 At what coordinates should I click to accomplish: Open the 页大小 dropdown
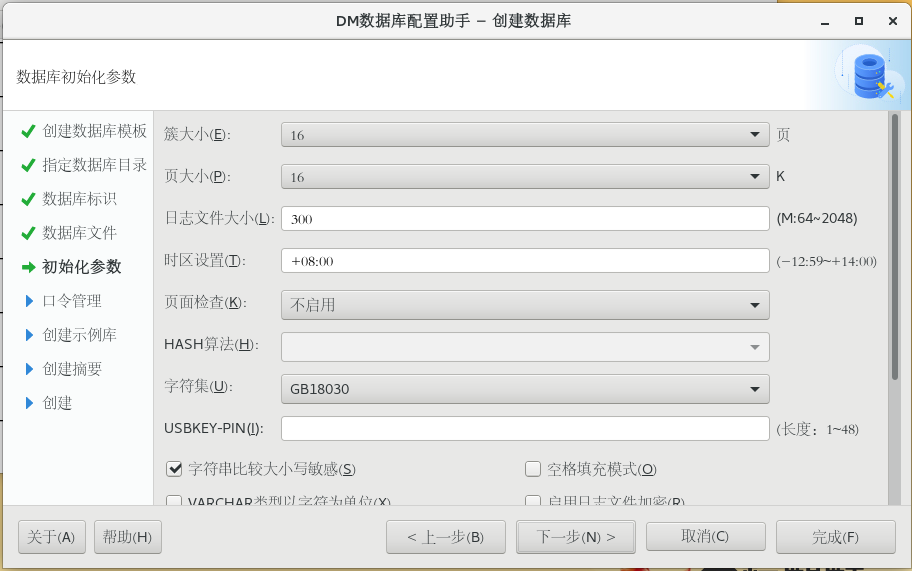(x=525, y=176)
